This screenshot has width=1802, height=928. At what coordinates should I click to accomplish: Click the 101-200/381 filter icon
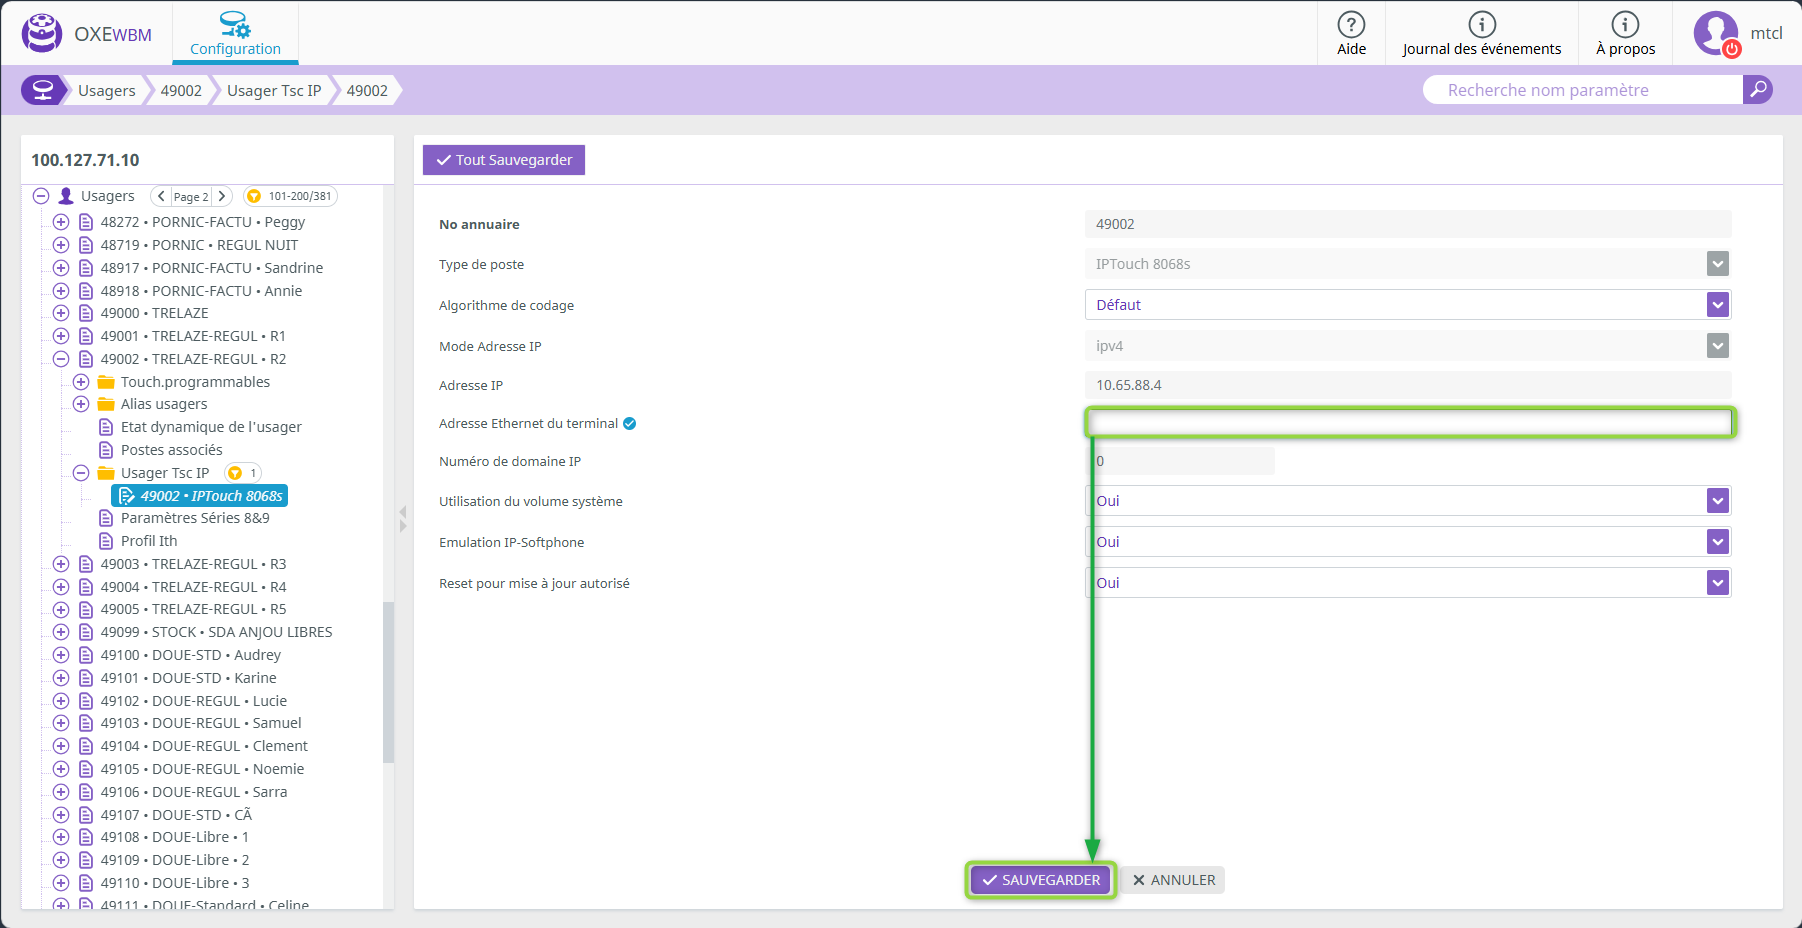(254, 196)
